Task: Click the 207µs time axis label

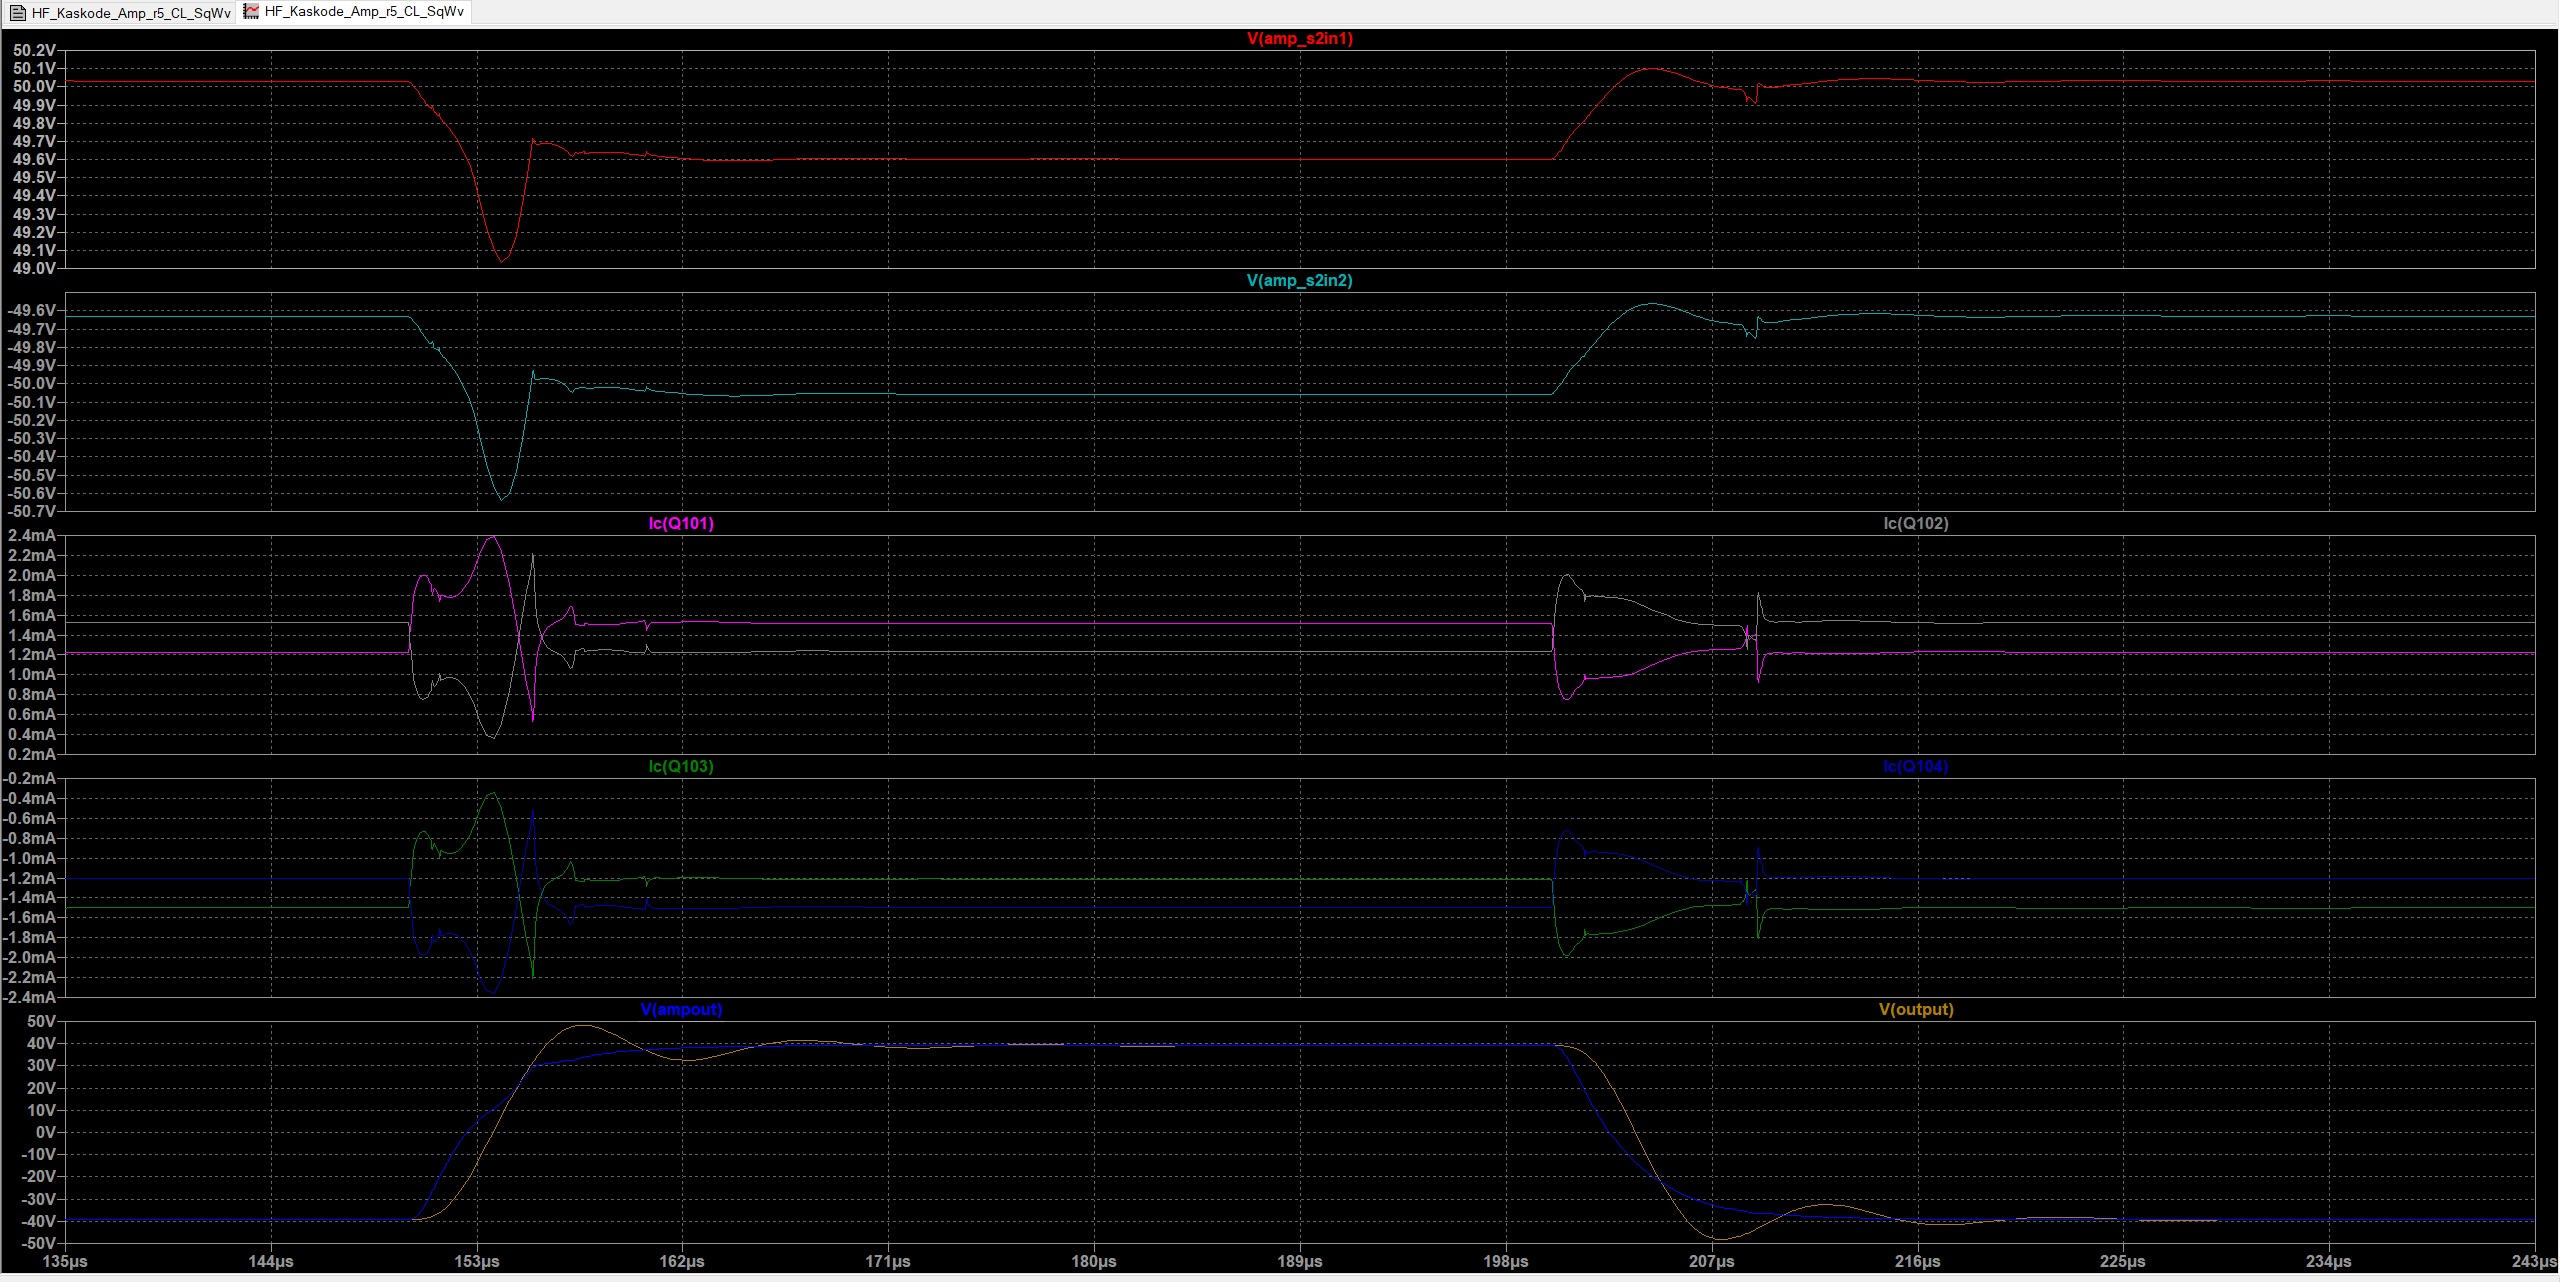Action: [1712, 1261]
